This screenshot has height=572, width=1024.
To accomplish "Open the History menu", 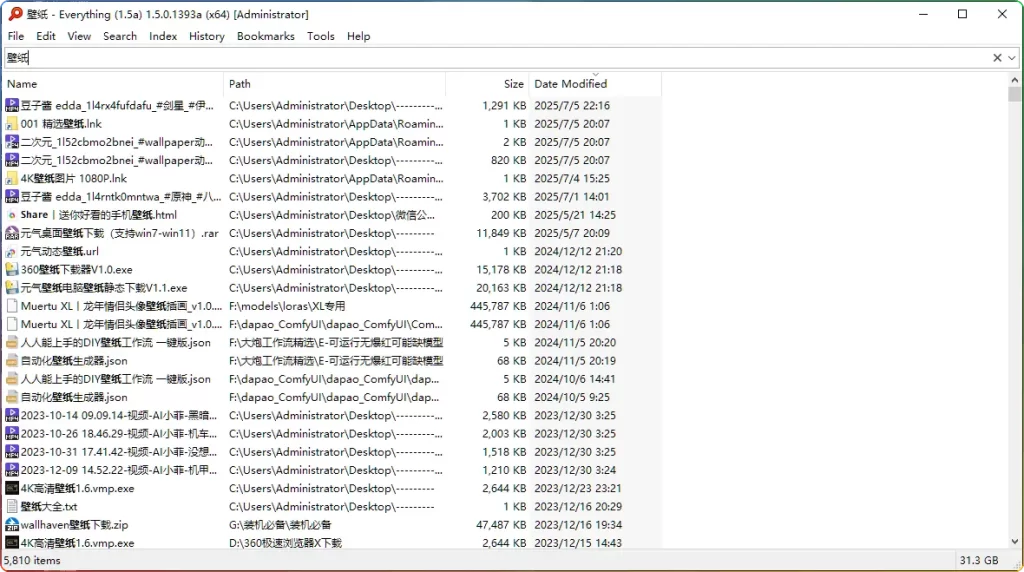I will (206, 36).
